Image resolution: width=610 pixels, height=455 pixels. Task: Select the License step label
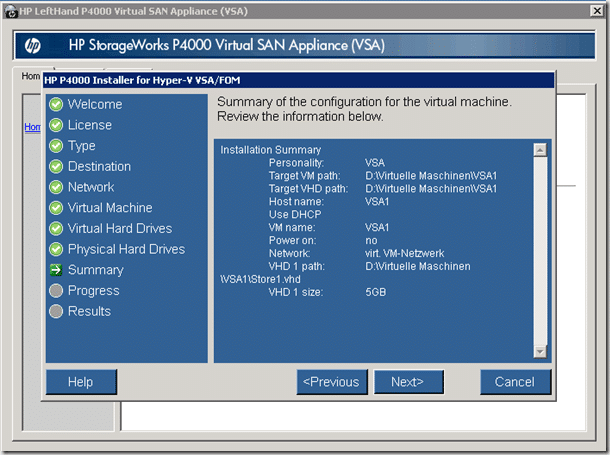(90, 125)
